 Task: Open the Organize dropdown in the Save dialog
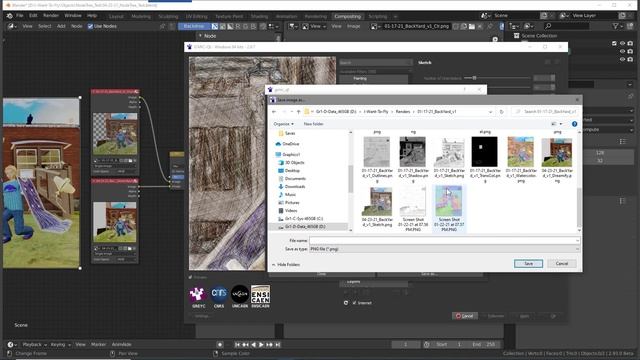click(284, 124)
